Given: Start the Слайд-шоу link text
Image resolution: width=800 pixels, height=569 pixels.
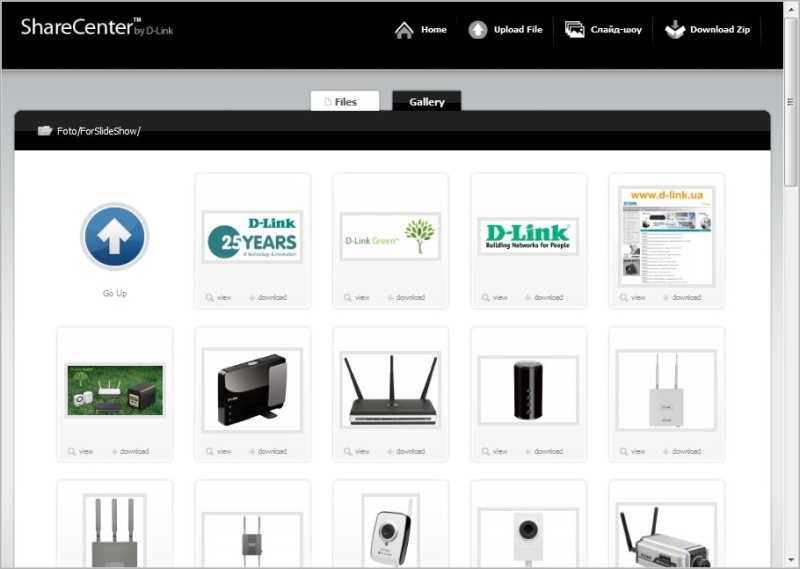Looking at the screenshot, I should 616,30.
